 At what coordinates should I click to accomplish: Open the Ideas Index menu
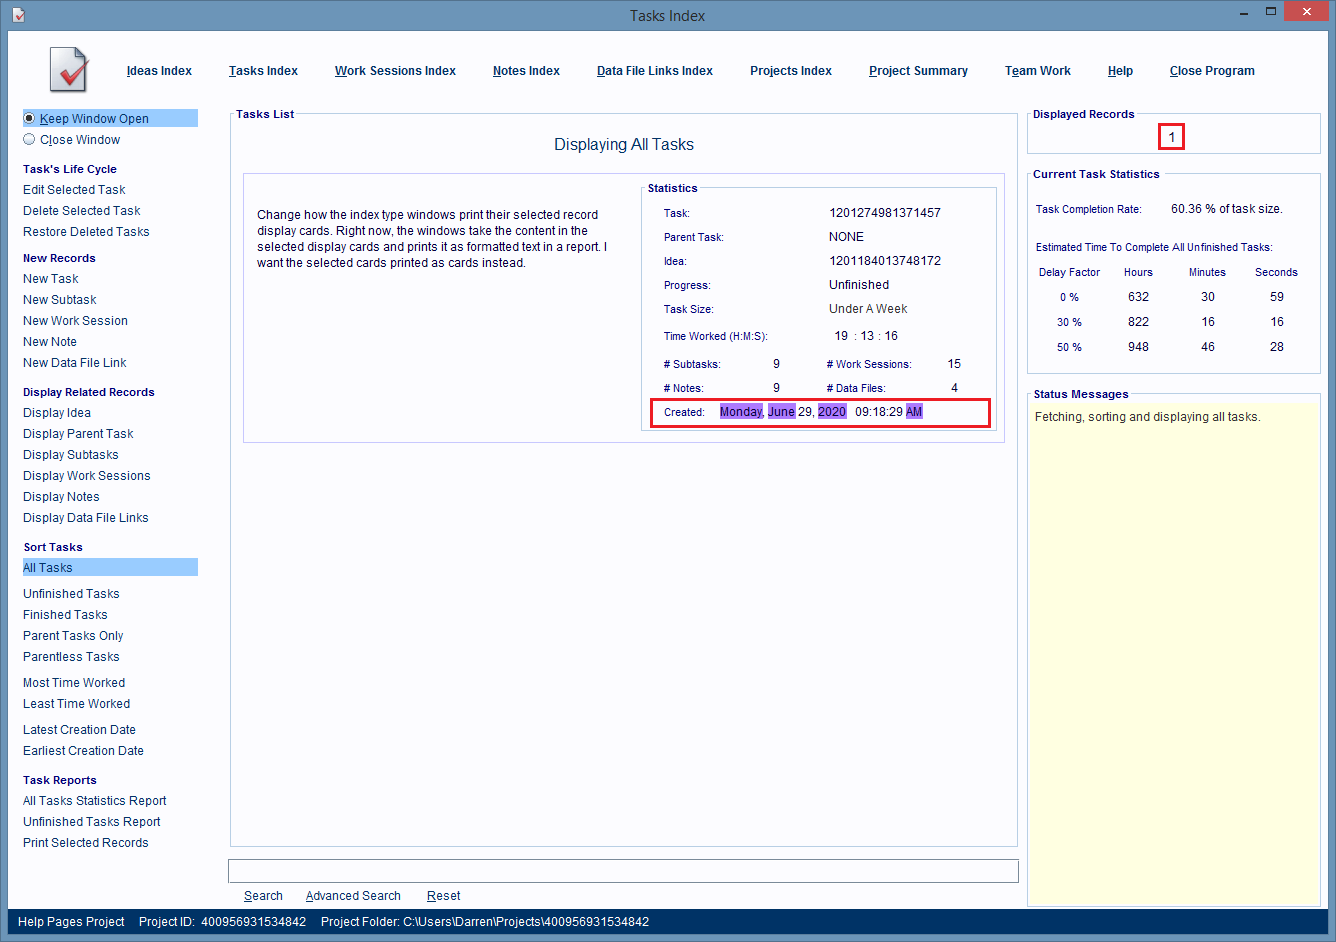[x=159, y=71]
